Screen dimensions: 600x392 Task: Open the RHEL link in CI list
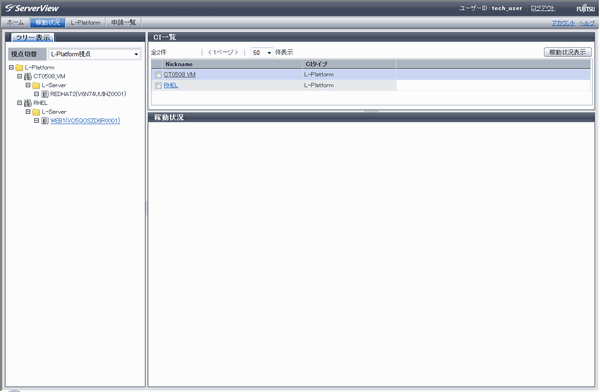coord(171,85)
